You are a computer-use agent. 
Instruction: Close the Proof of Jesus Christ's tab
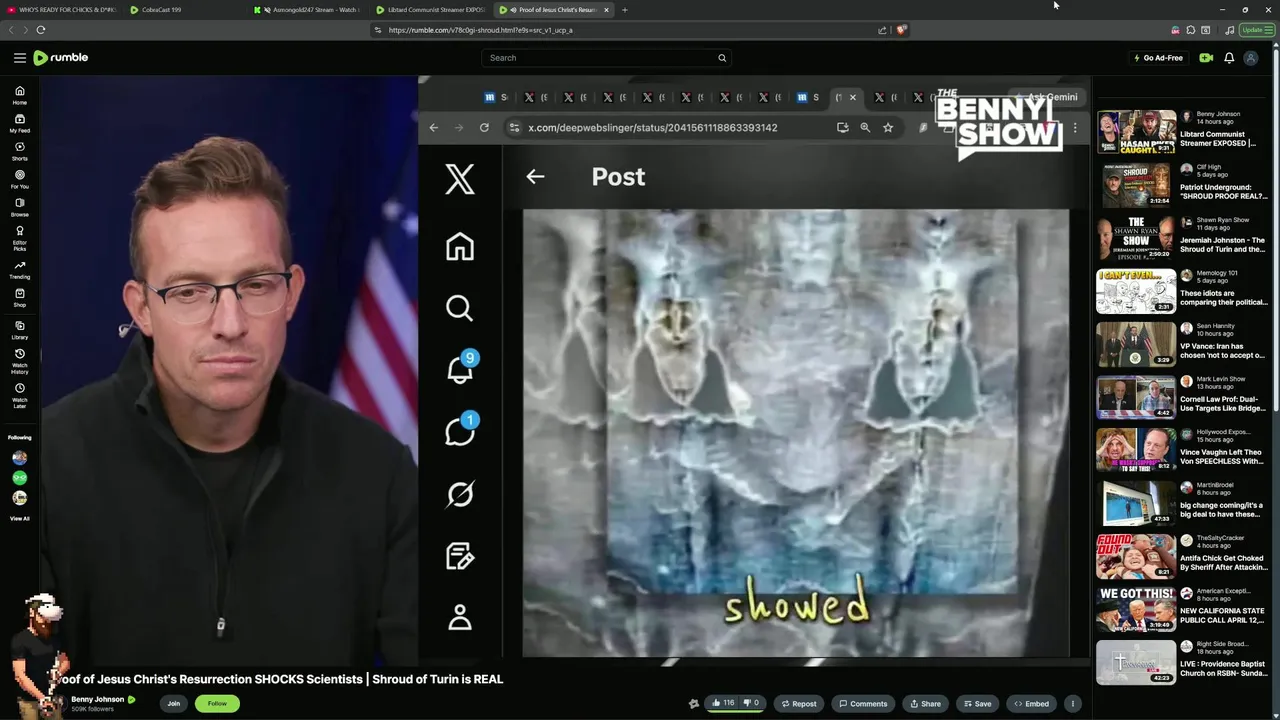point(606,10)
